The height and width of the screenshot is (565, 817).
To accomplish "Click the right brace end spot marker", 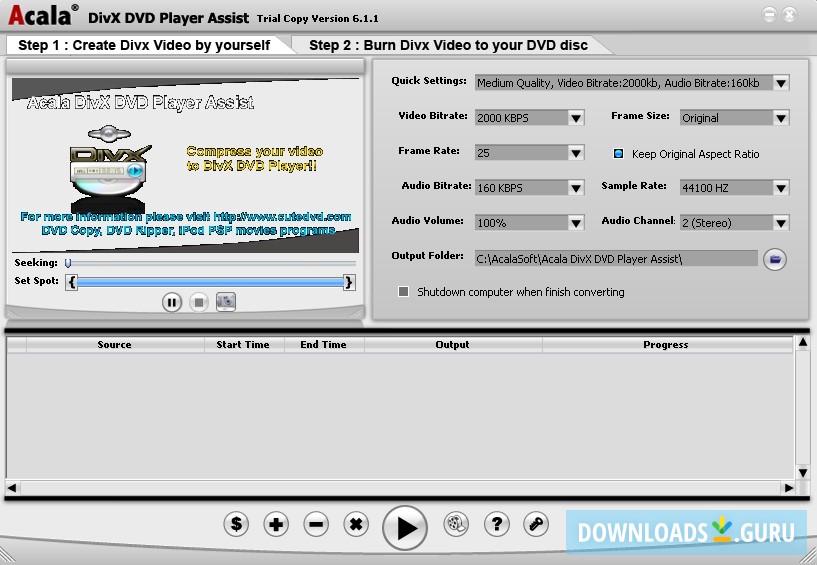I will (x=349, y=282).
